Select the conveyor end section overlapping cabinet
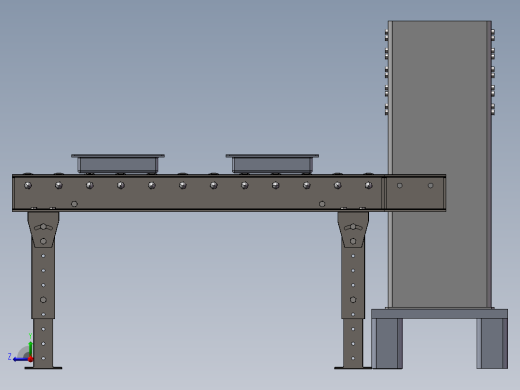 [415, 193]
